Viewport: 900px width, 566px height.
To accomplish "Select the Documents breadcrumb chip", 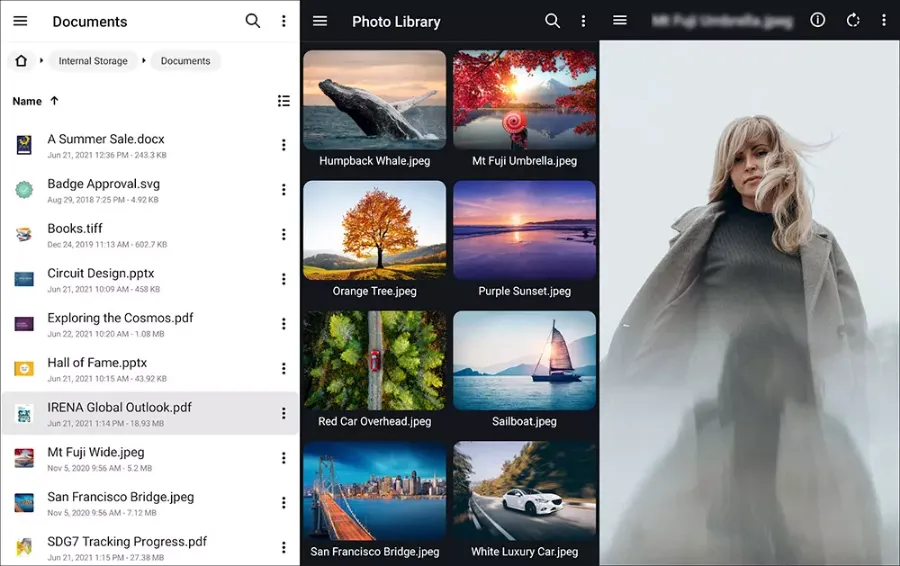I will (x=185, y=61).
